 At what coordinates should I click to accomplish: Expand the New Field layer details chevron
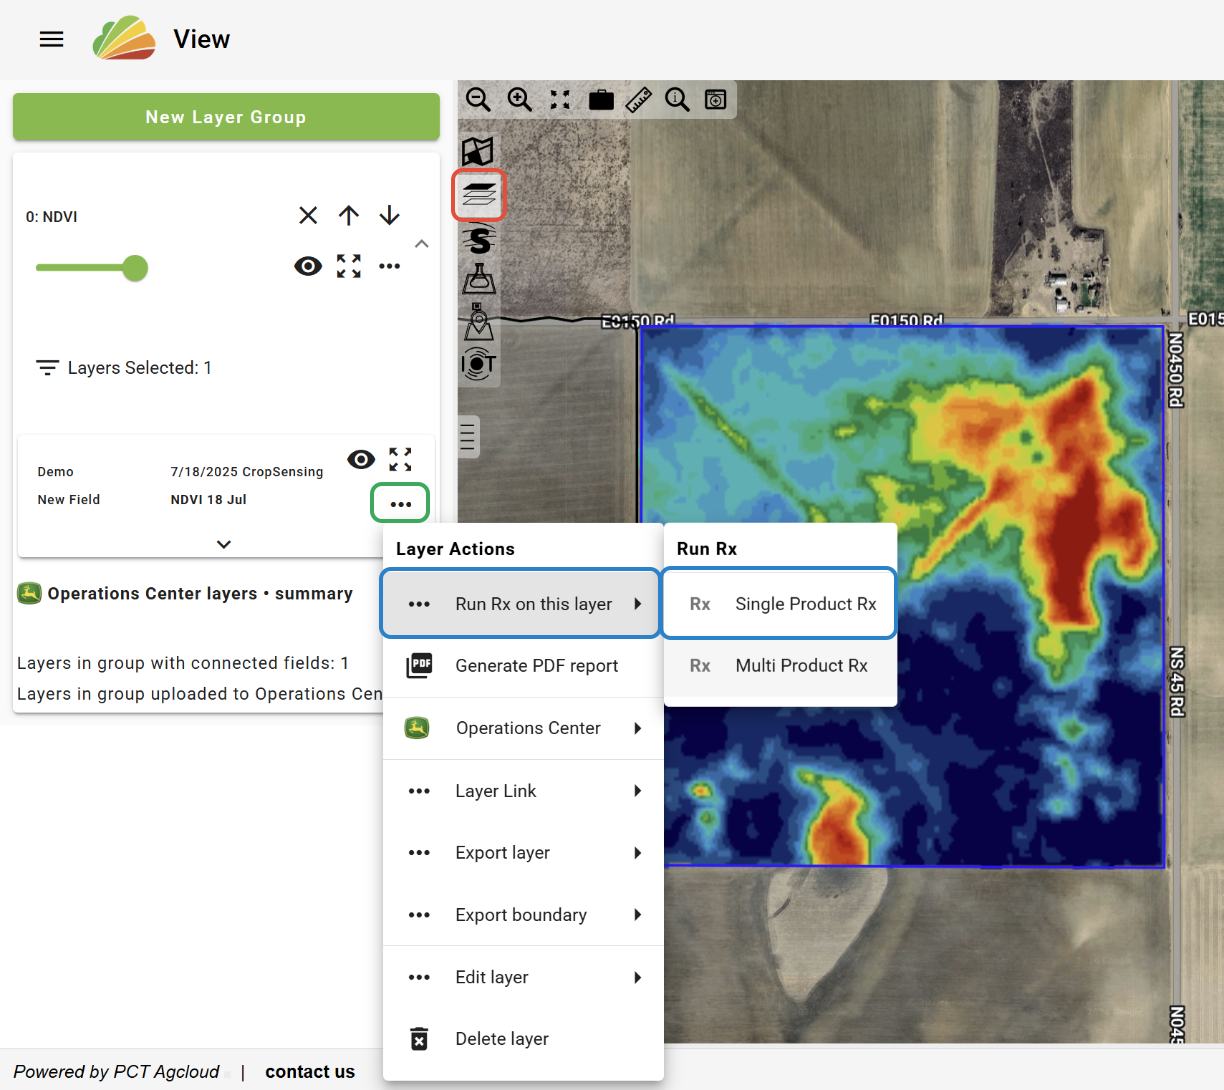click(224, 544)
